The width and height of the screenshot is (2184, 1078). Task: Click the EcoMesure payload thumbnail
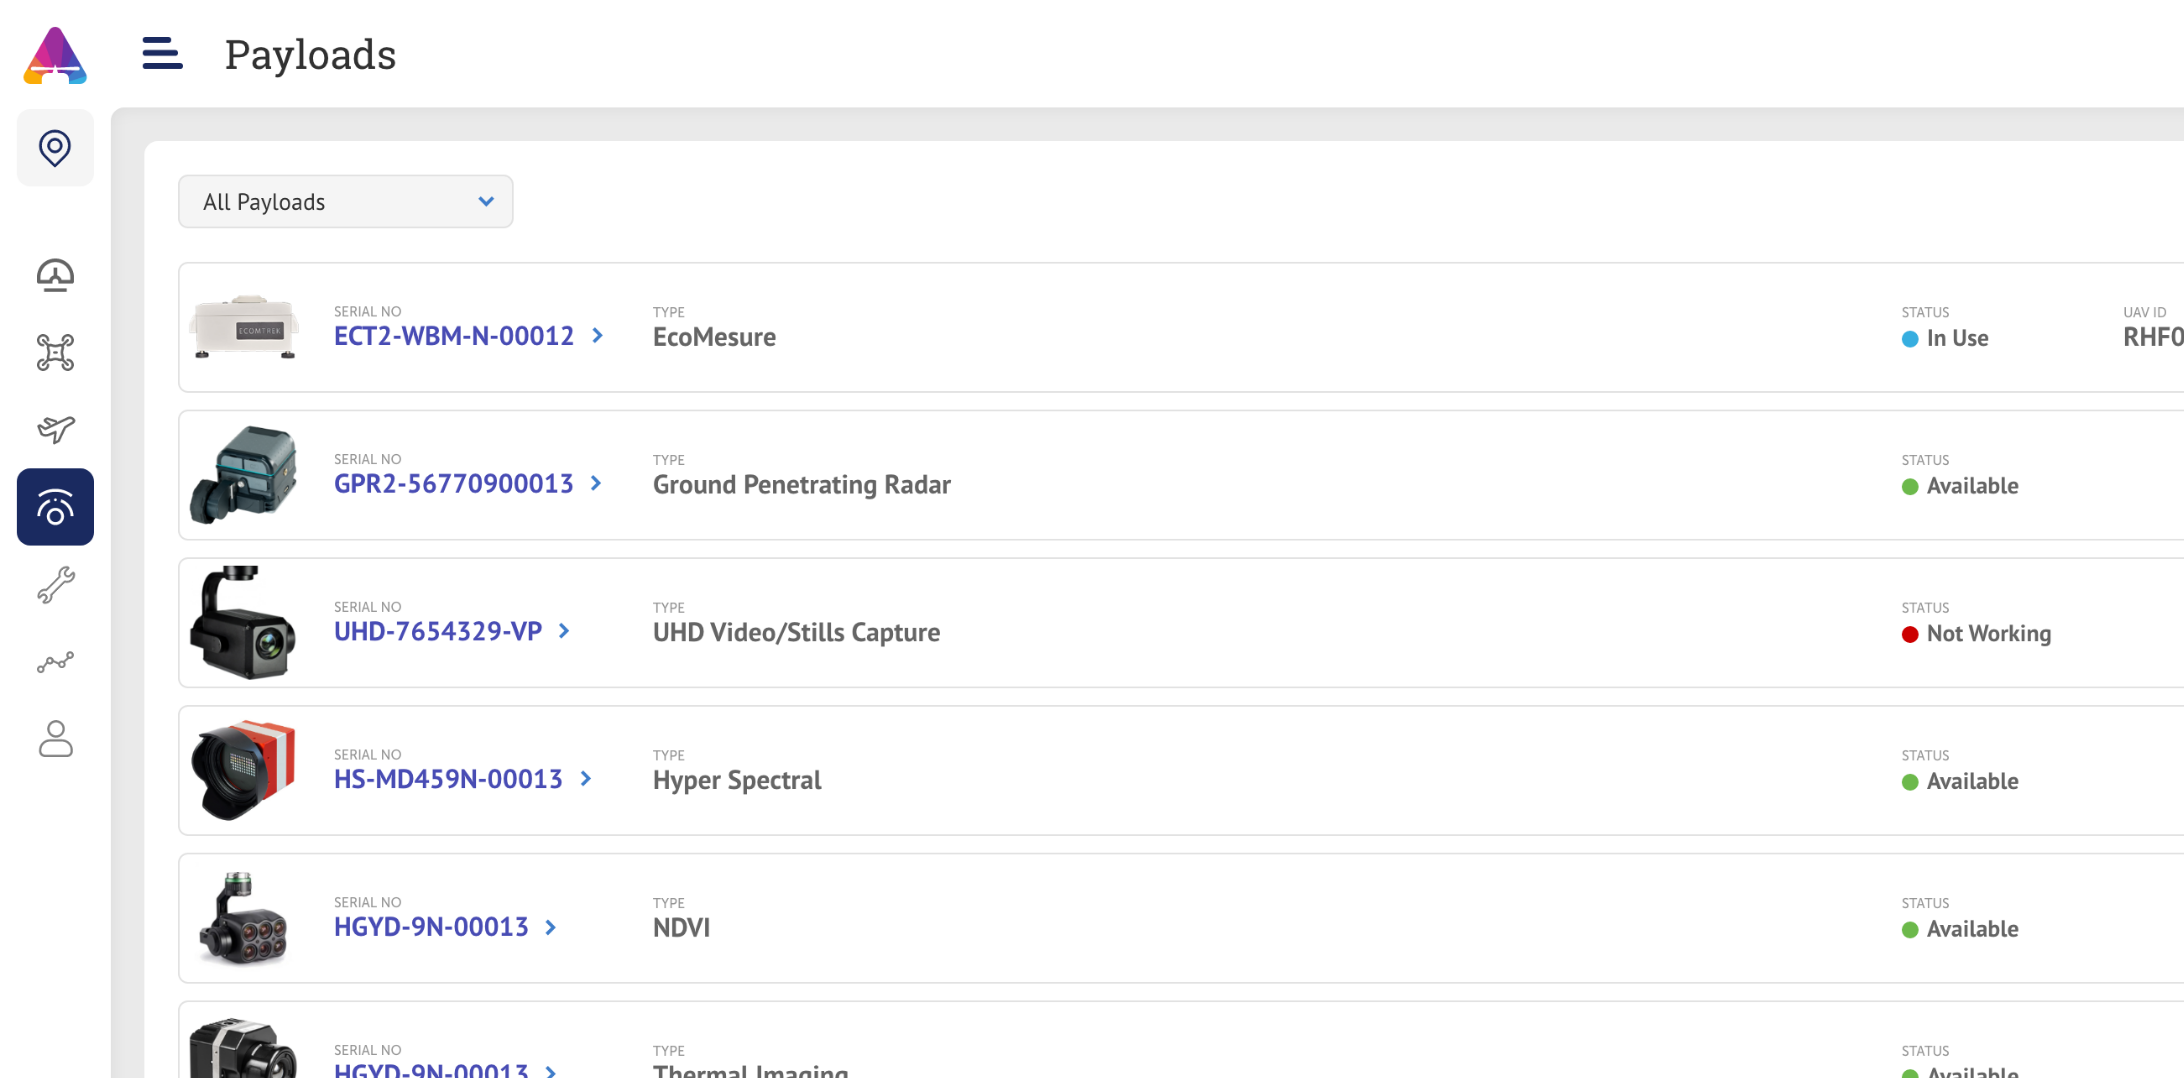pyautogui.click(x=245, y=328)
